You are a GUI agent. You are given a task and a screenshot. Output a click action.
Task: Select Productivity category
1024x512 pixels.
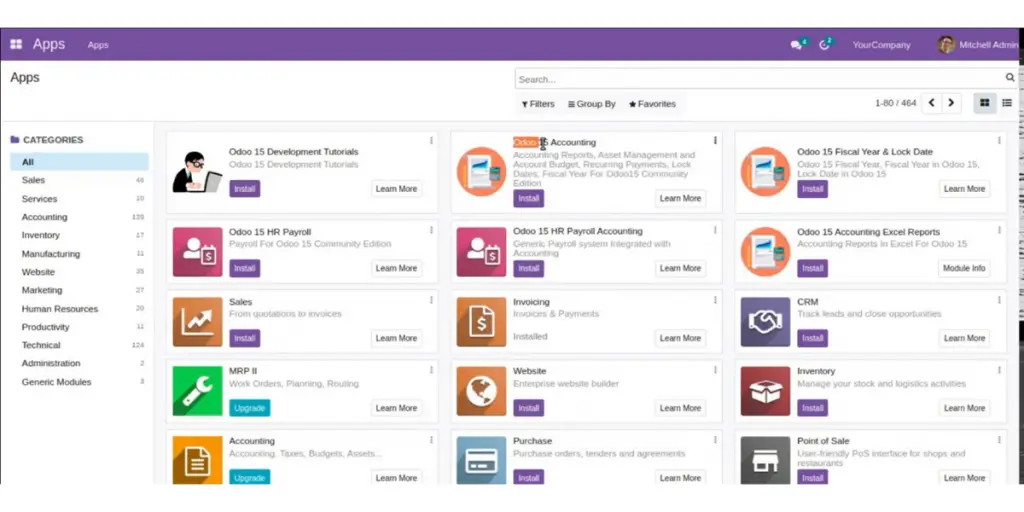(79, 327)
